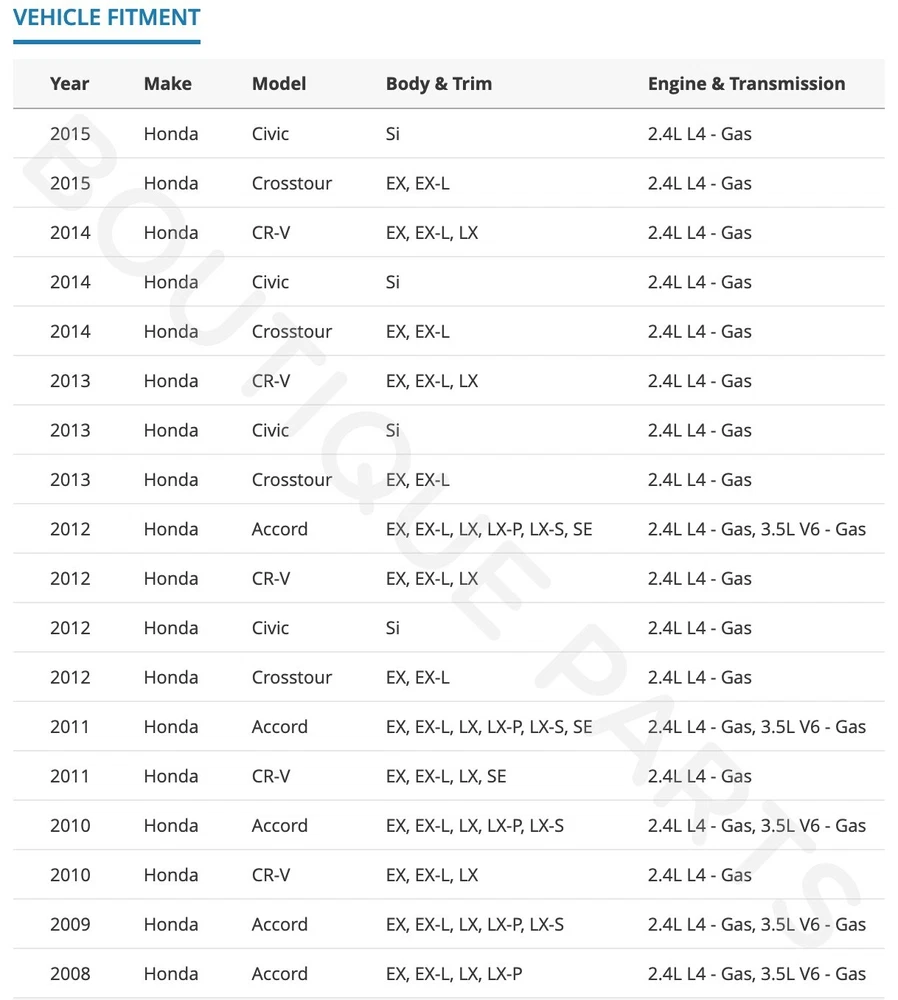Click 2013 Civic Si trim cell

pyautogui.click(x=393, y=430)
